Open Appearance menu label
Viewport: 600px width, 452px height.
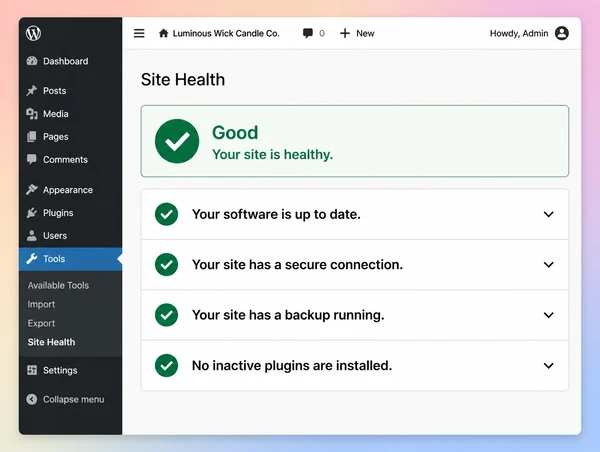pos(68,190)
